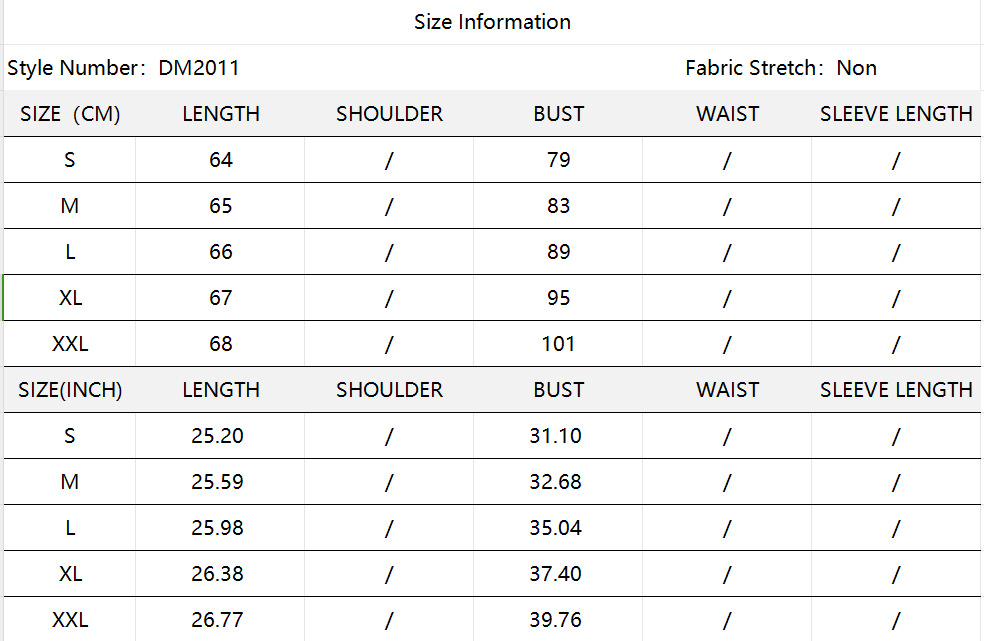Click the length value 68 cell

[x=221, y=344]
